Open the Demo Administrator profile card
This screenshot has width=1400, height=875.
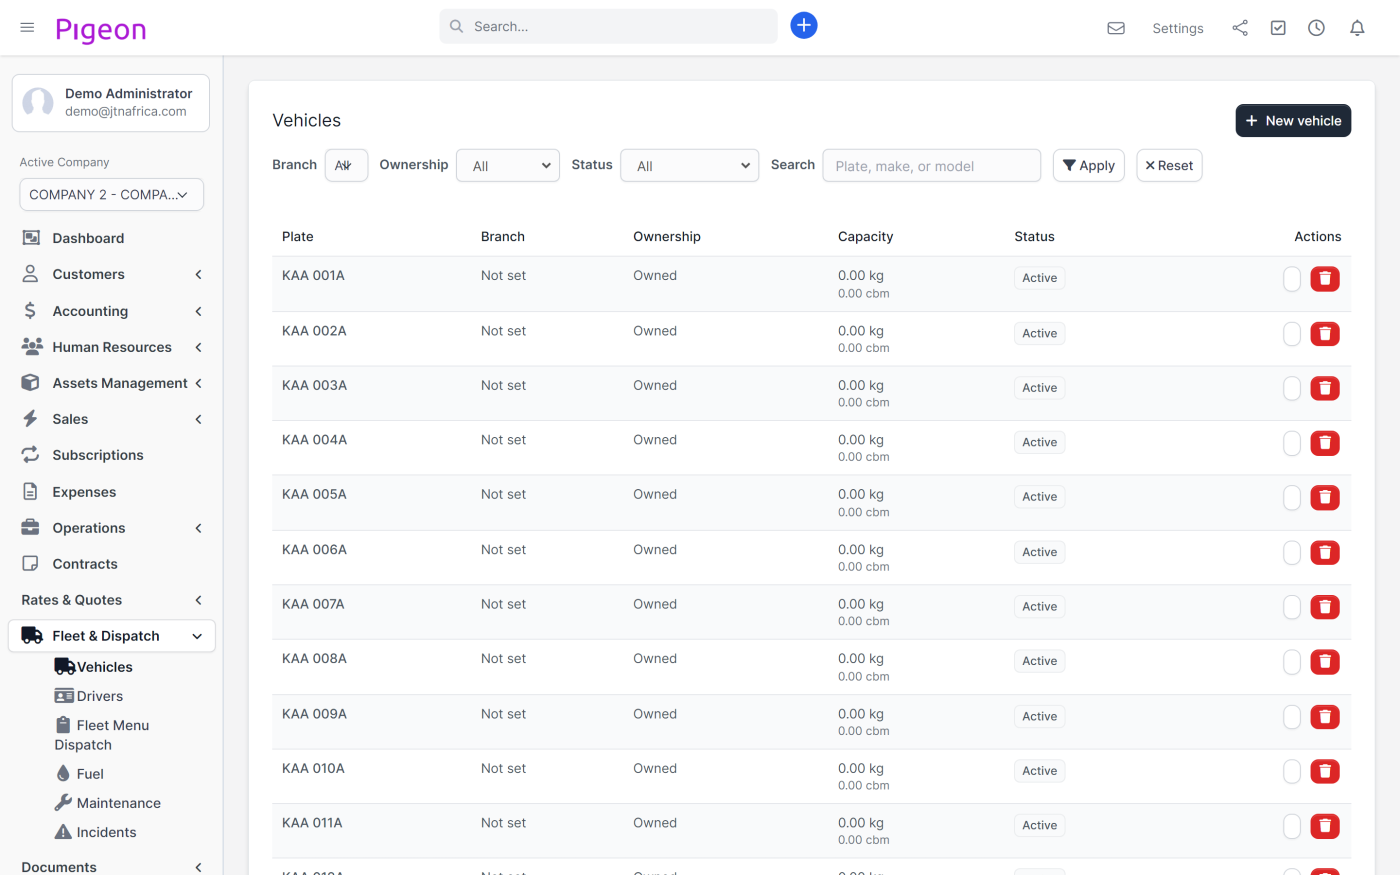[111, 103]
